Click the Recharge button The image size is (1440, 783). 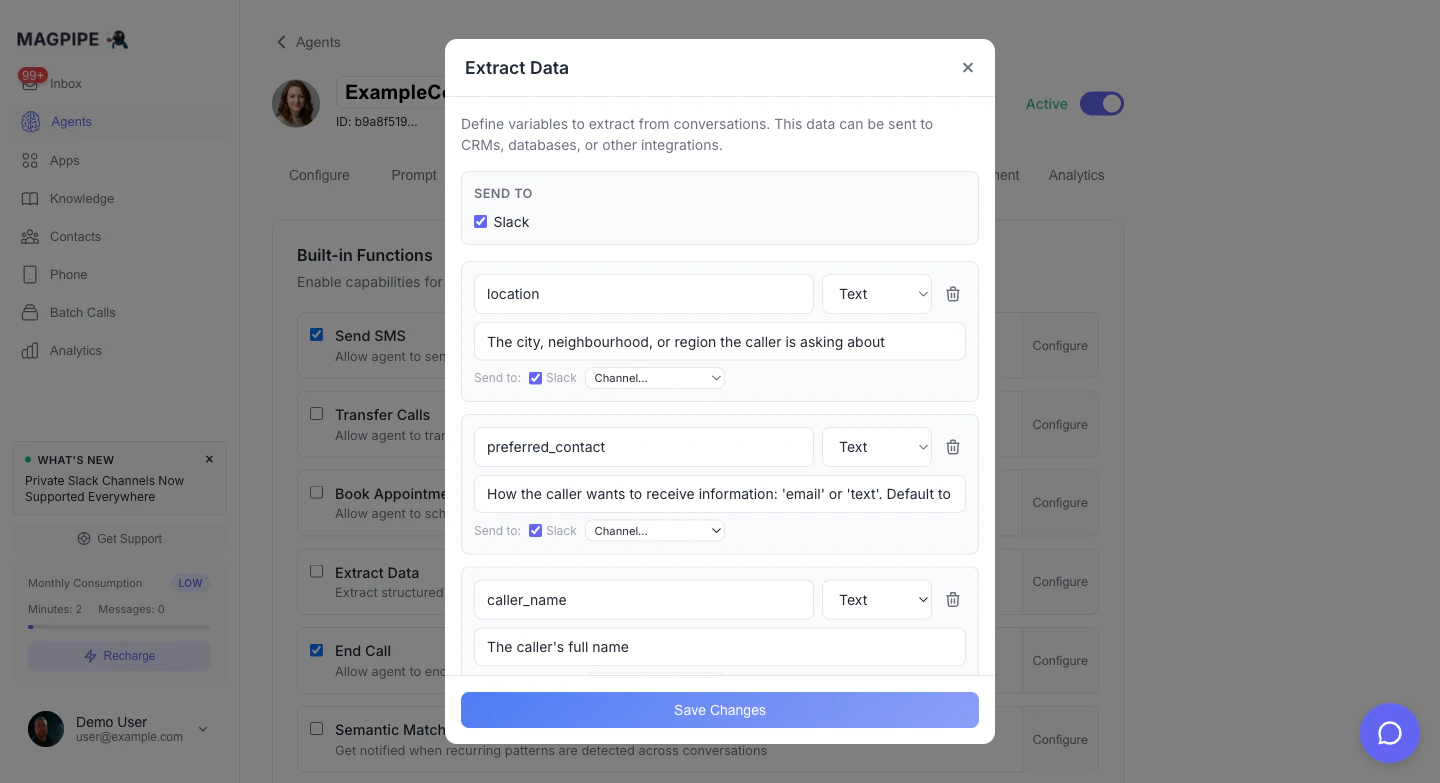tap(119, 655)
